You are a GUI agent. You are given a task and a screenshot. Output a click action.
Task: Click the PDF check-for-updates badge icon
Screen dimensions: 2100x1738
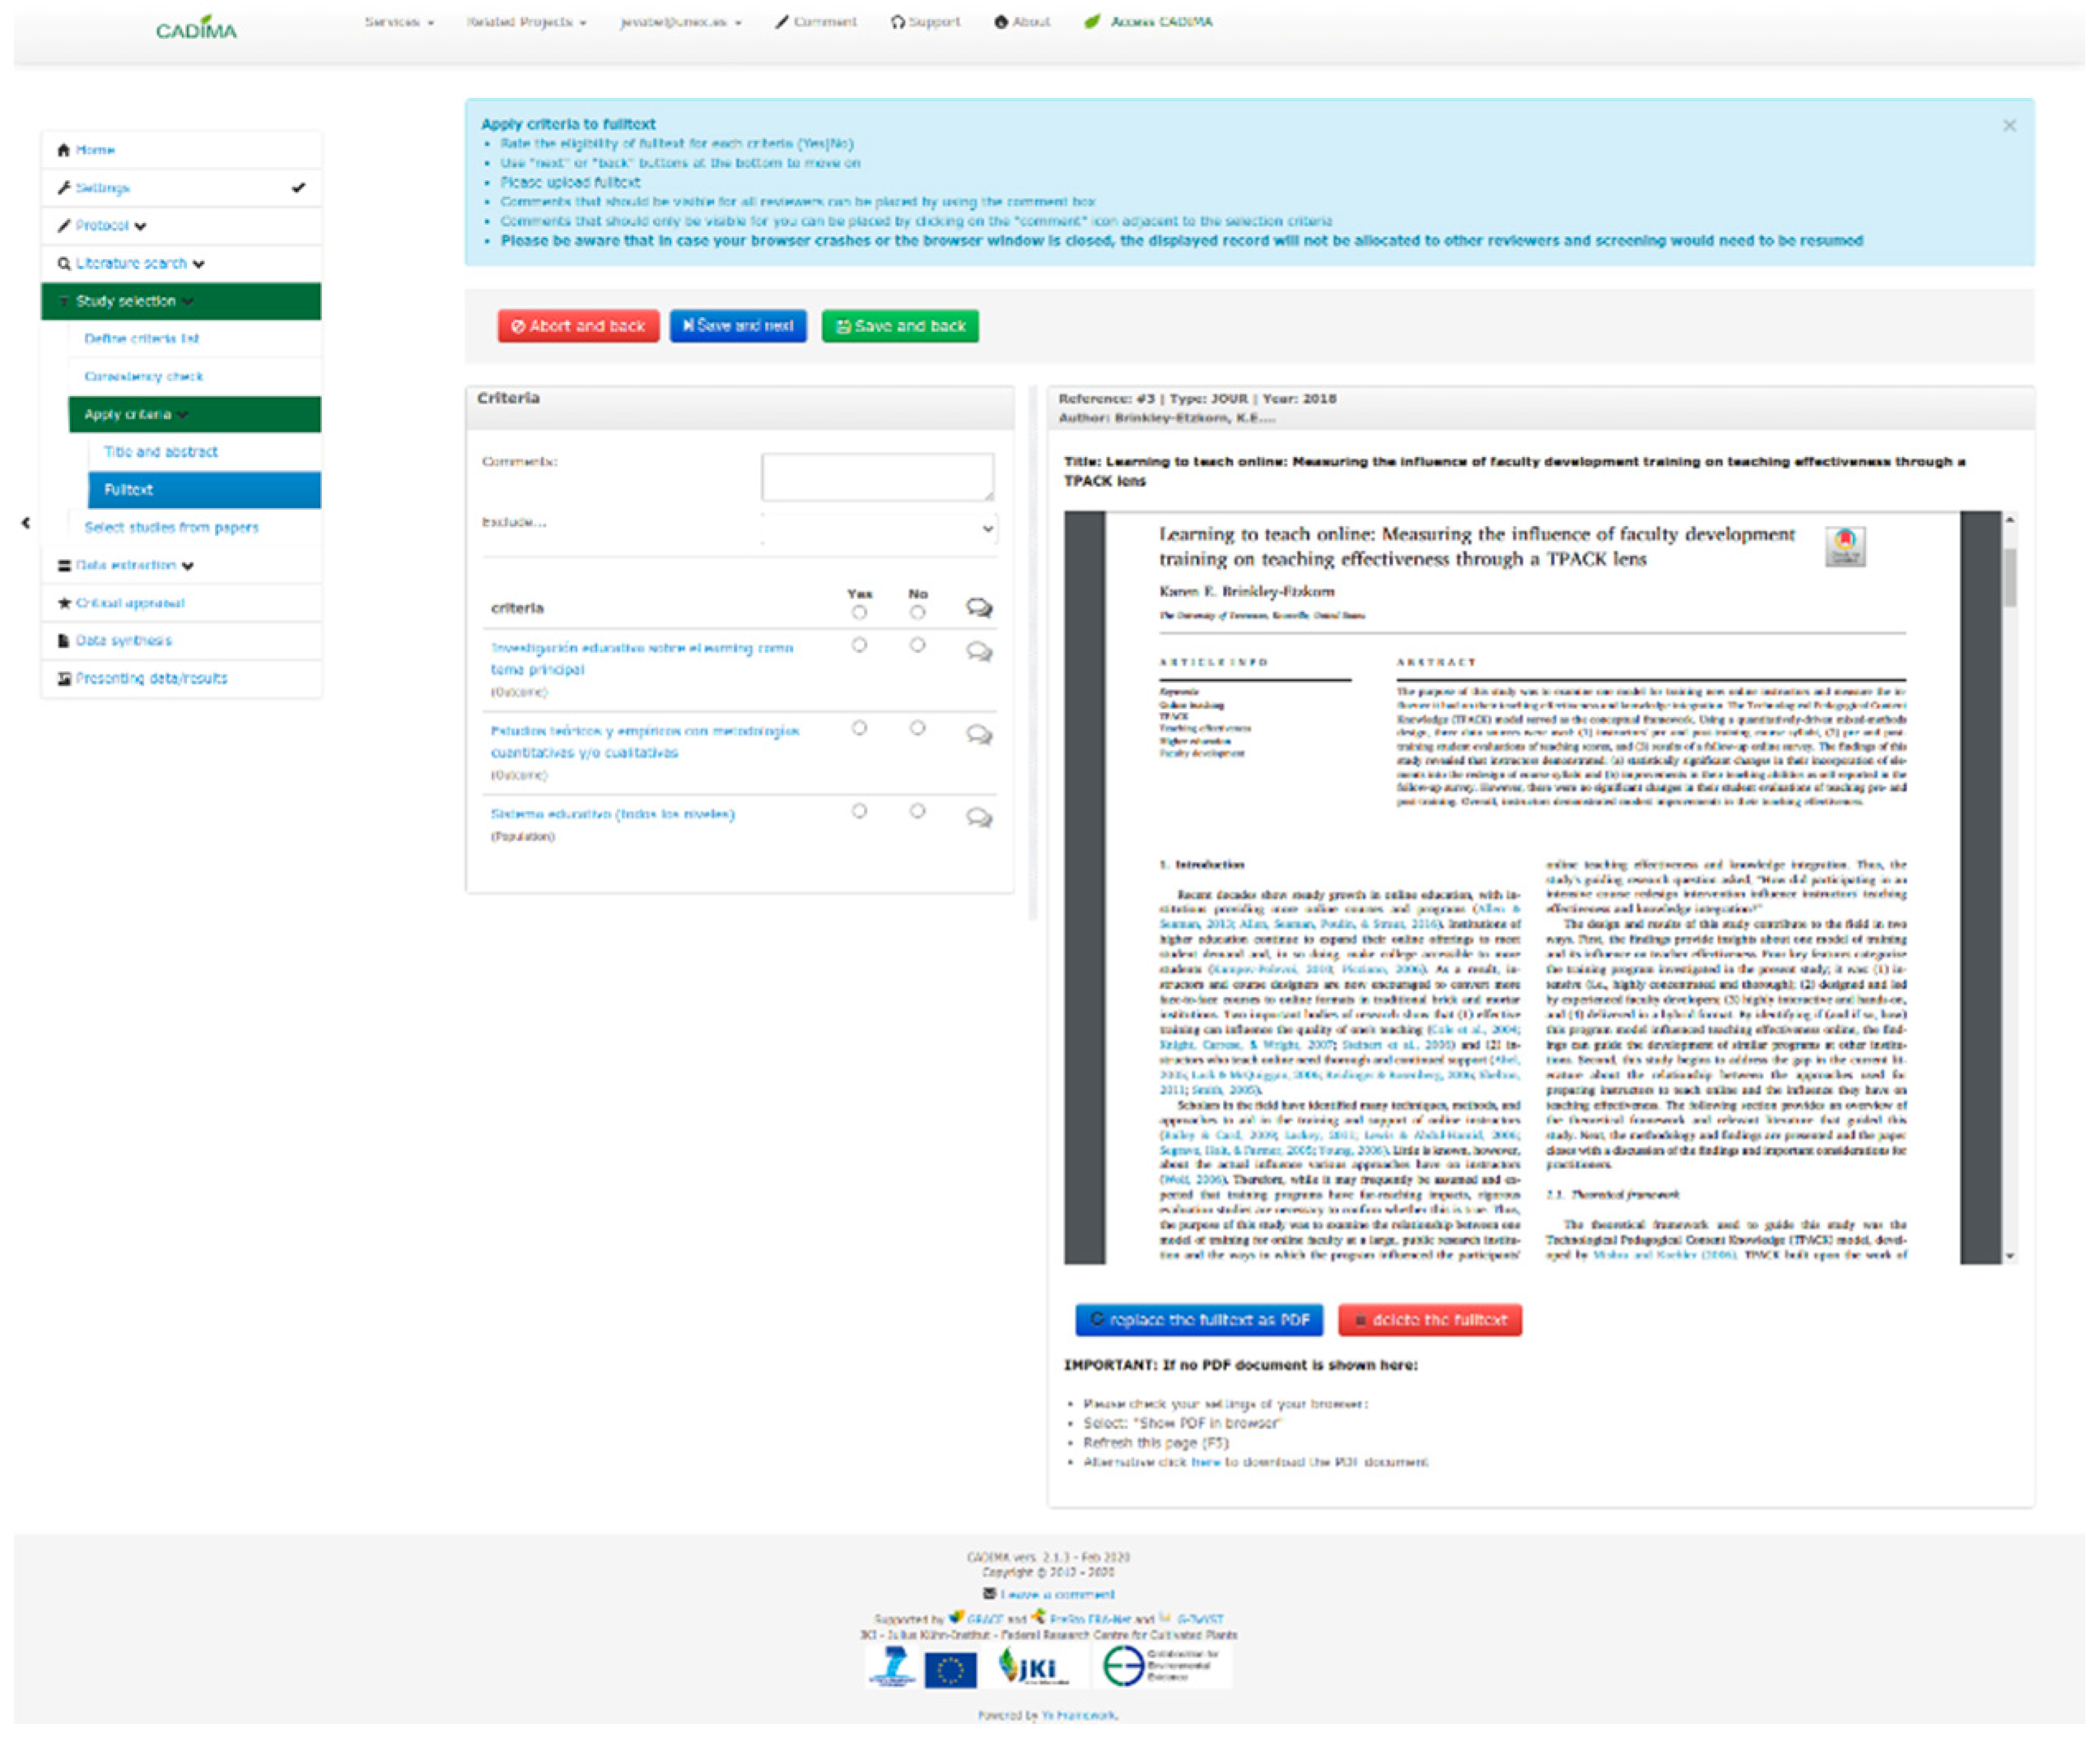(x=1845, y=547)
